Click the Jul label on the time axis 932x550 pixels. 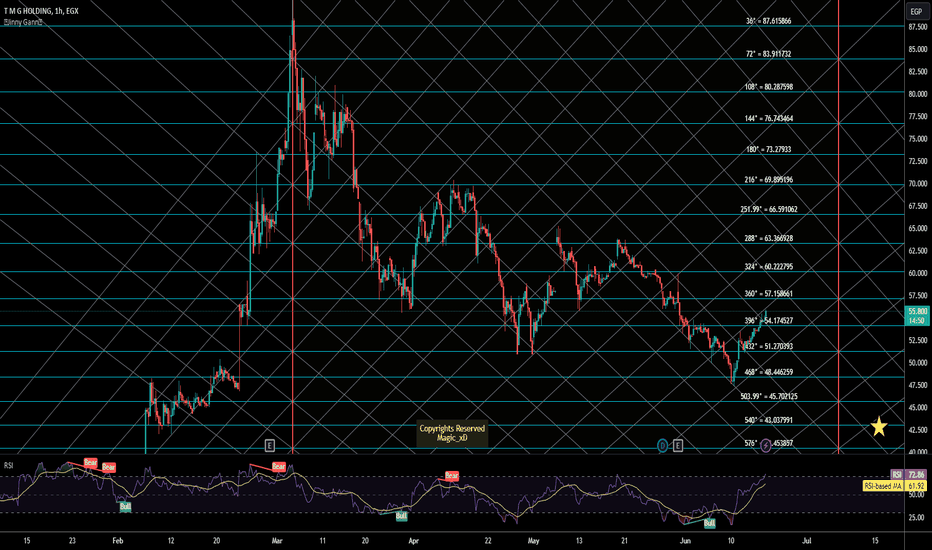(807, 541)
